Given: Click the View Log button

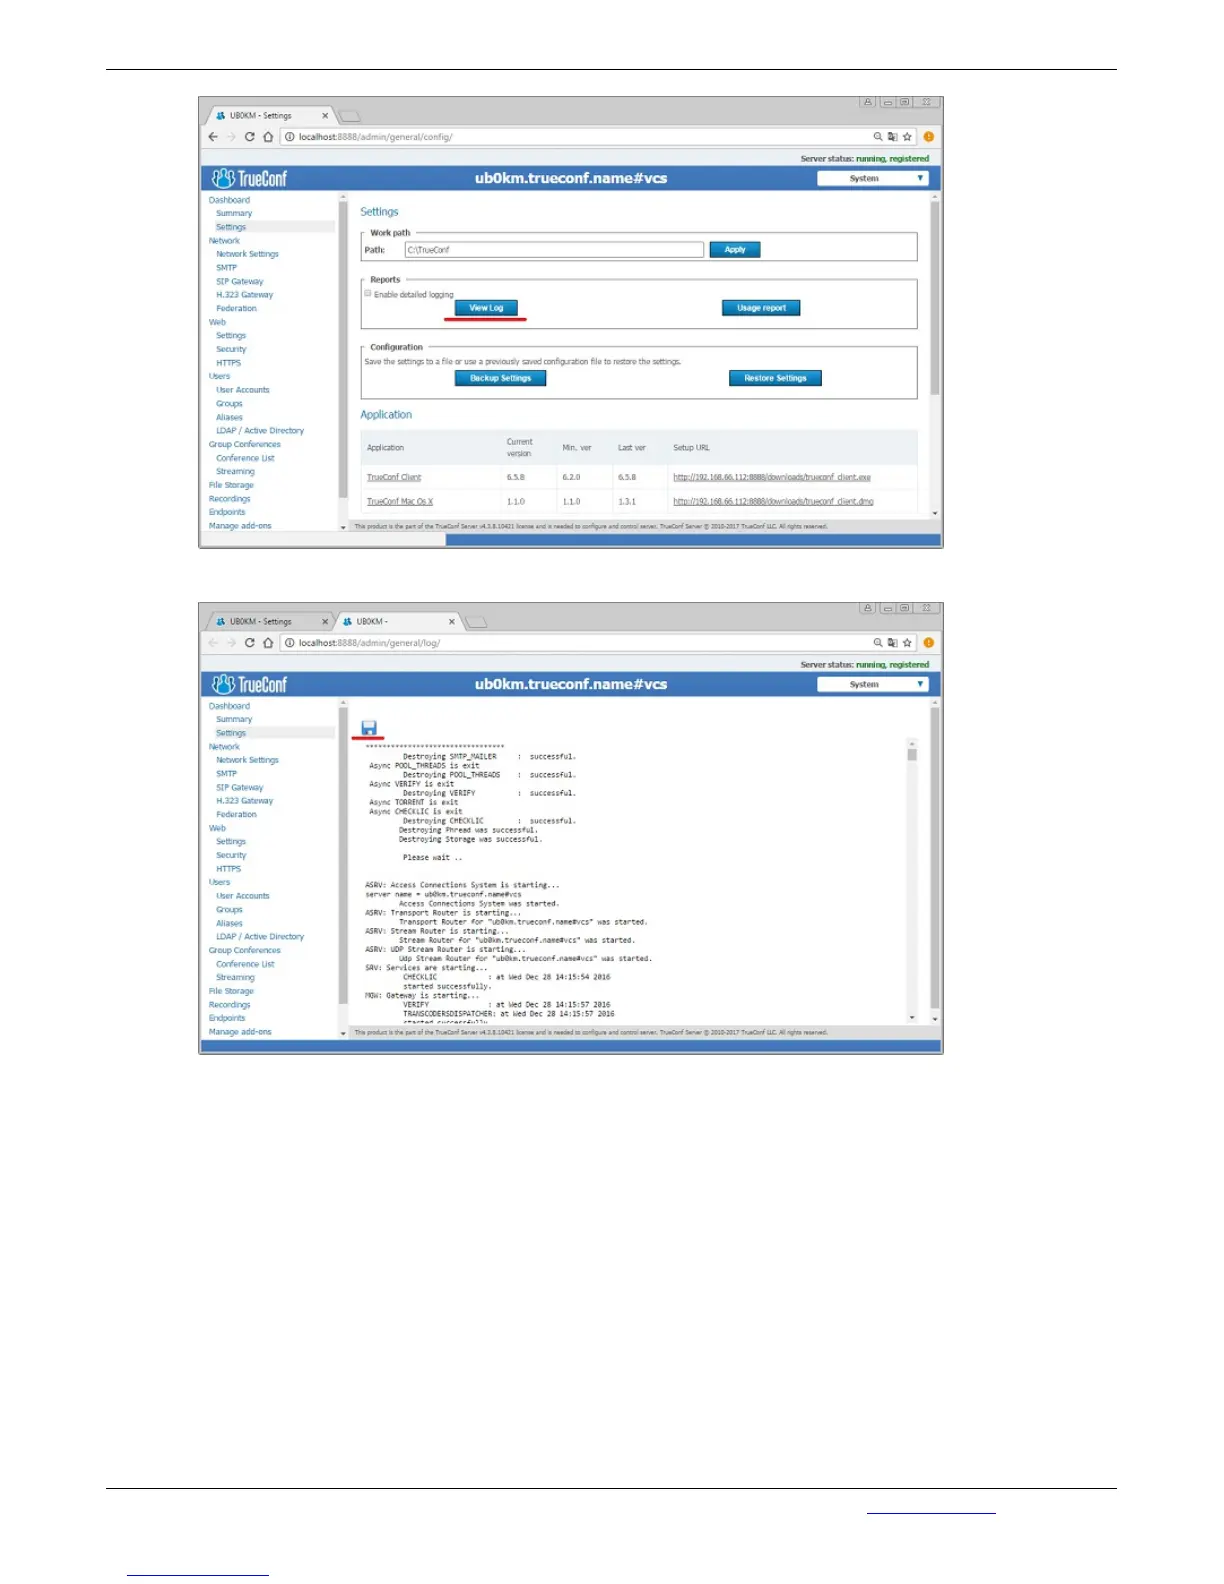Looking at the screenshot, I should coord(486,308).
